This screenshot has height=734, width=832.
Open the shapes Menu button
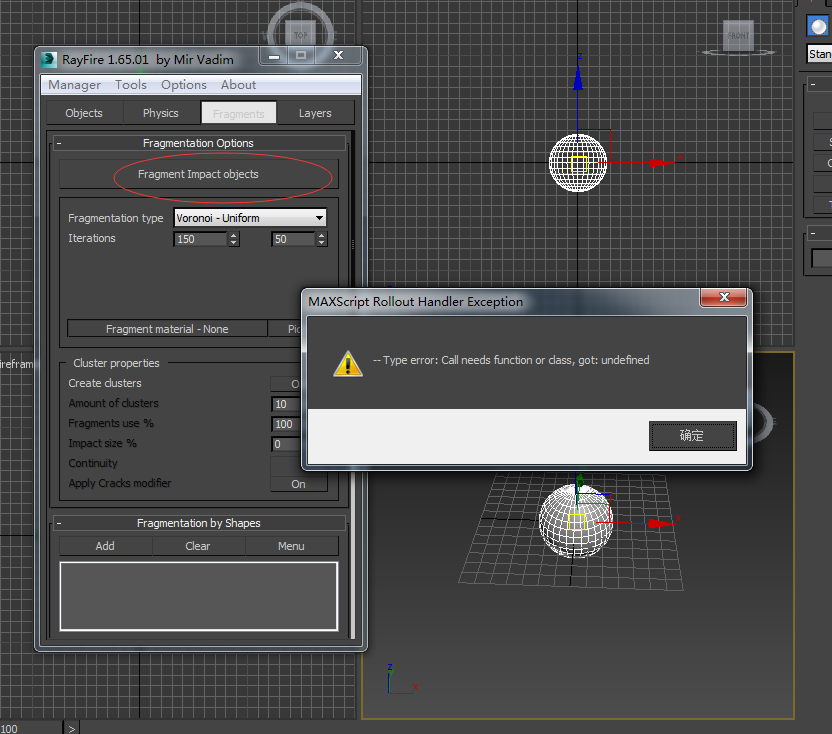coord(291,546)
